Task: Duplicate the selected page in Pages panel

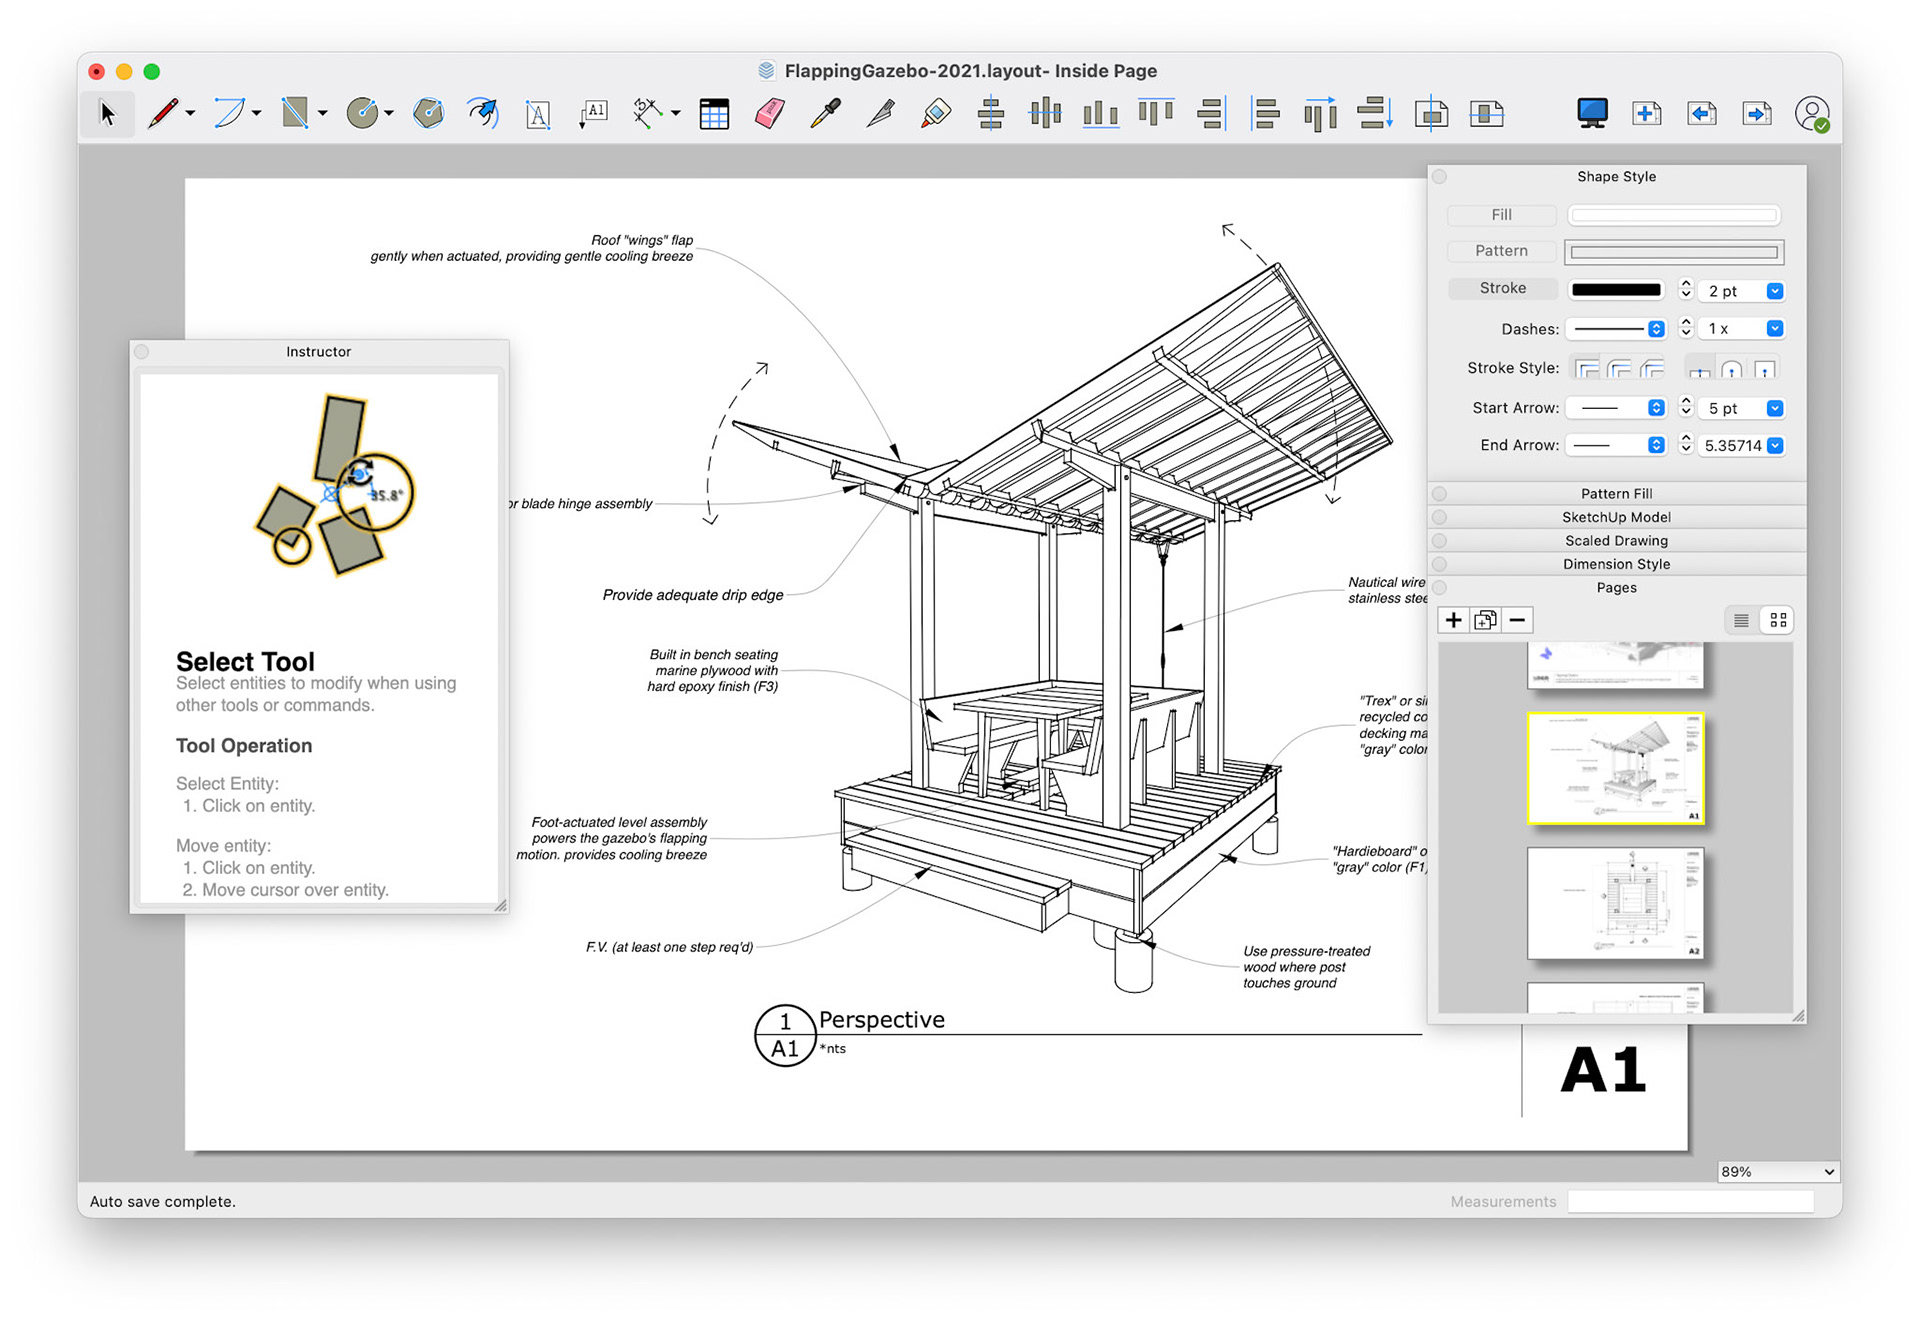Action: [x=1485, y=620]
